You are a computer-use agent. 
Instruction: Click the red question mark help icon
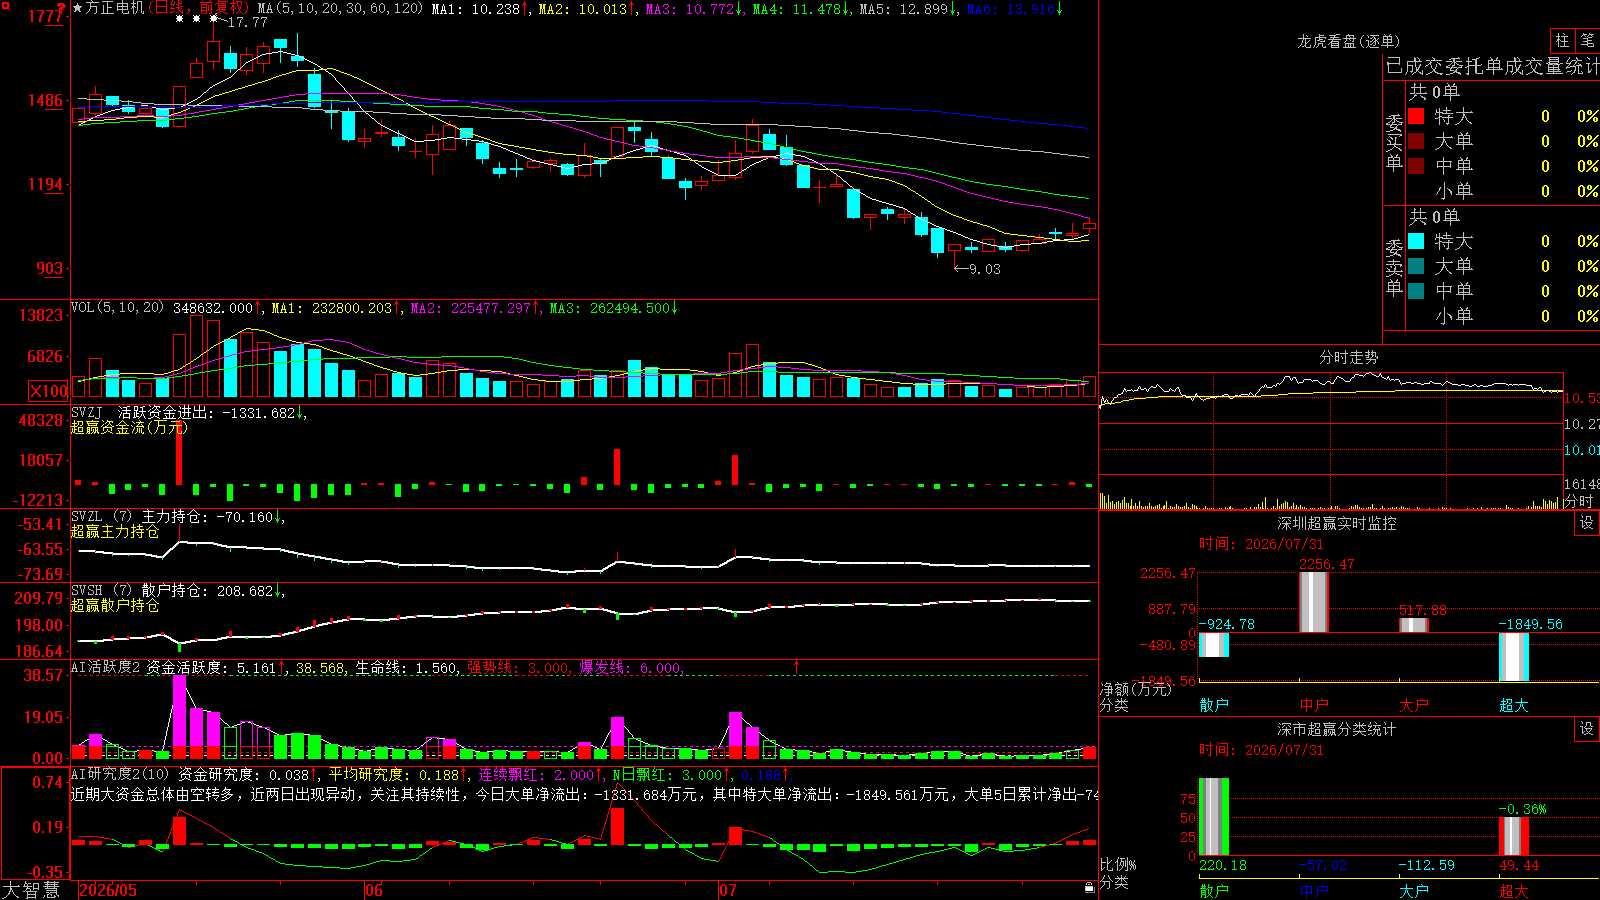(x=62, y=8)
